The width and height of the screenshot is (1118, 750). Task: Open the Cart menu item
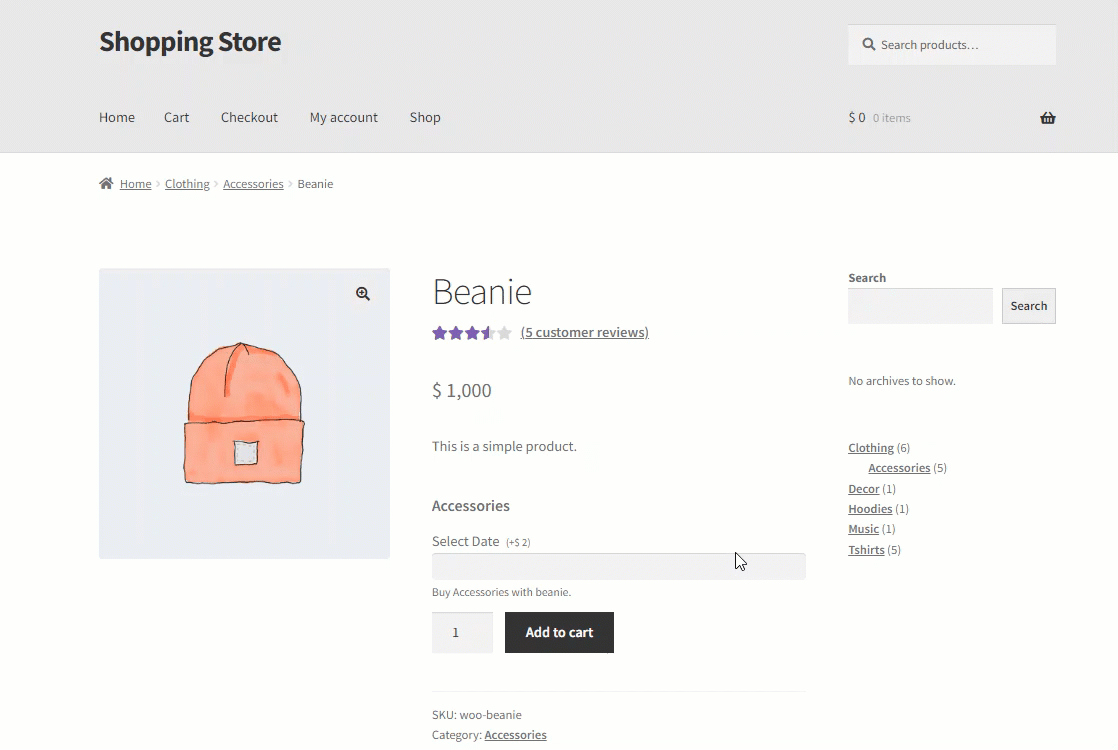[x=176, y=118]
